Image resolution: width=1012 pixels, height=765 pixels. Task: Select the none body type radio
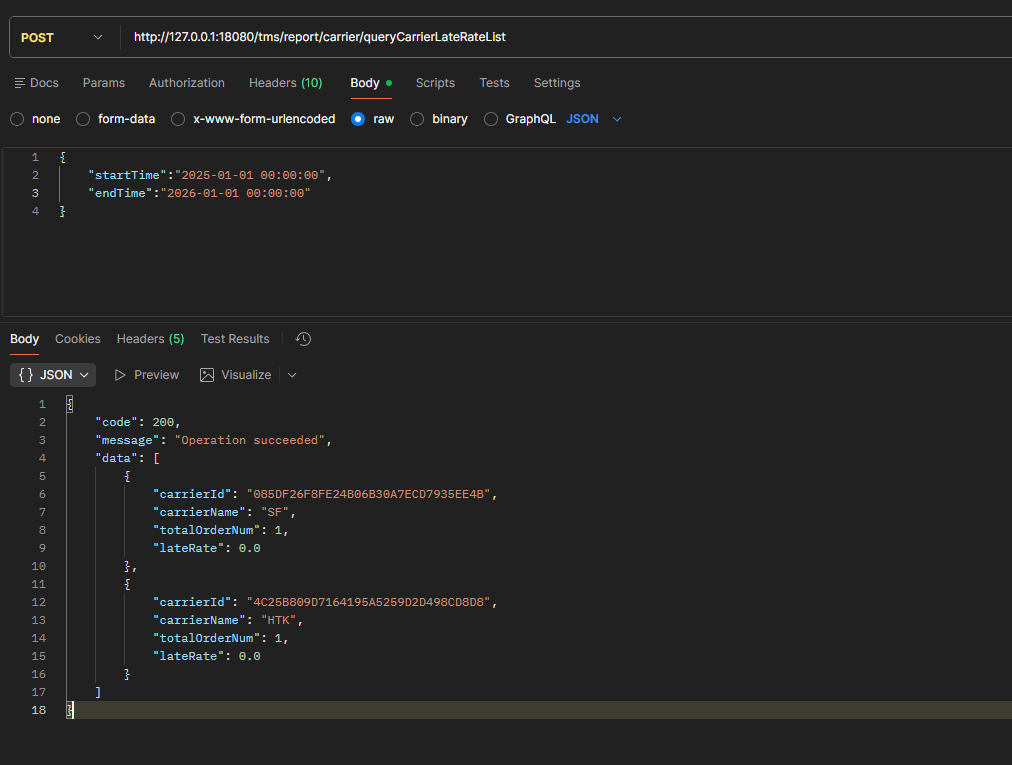17,119
